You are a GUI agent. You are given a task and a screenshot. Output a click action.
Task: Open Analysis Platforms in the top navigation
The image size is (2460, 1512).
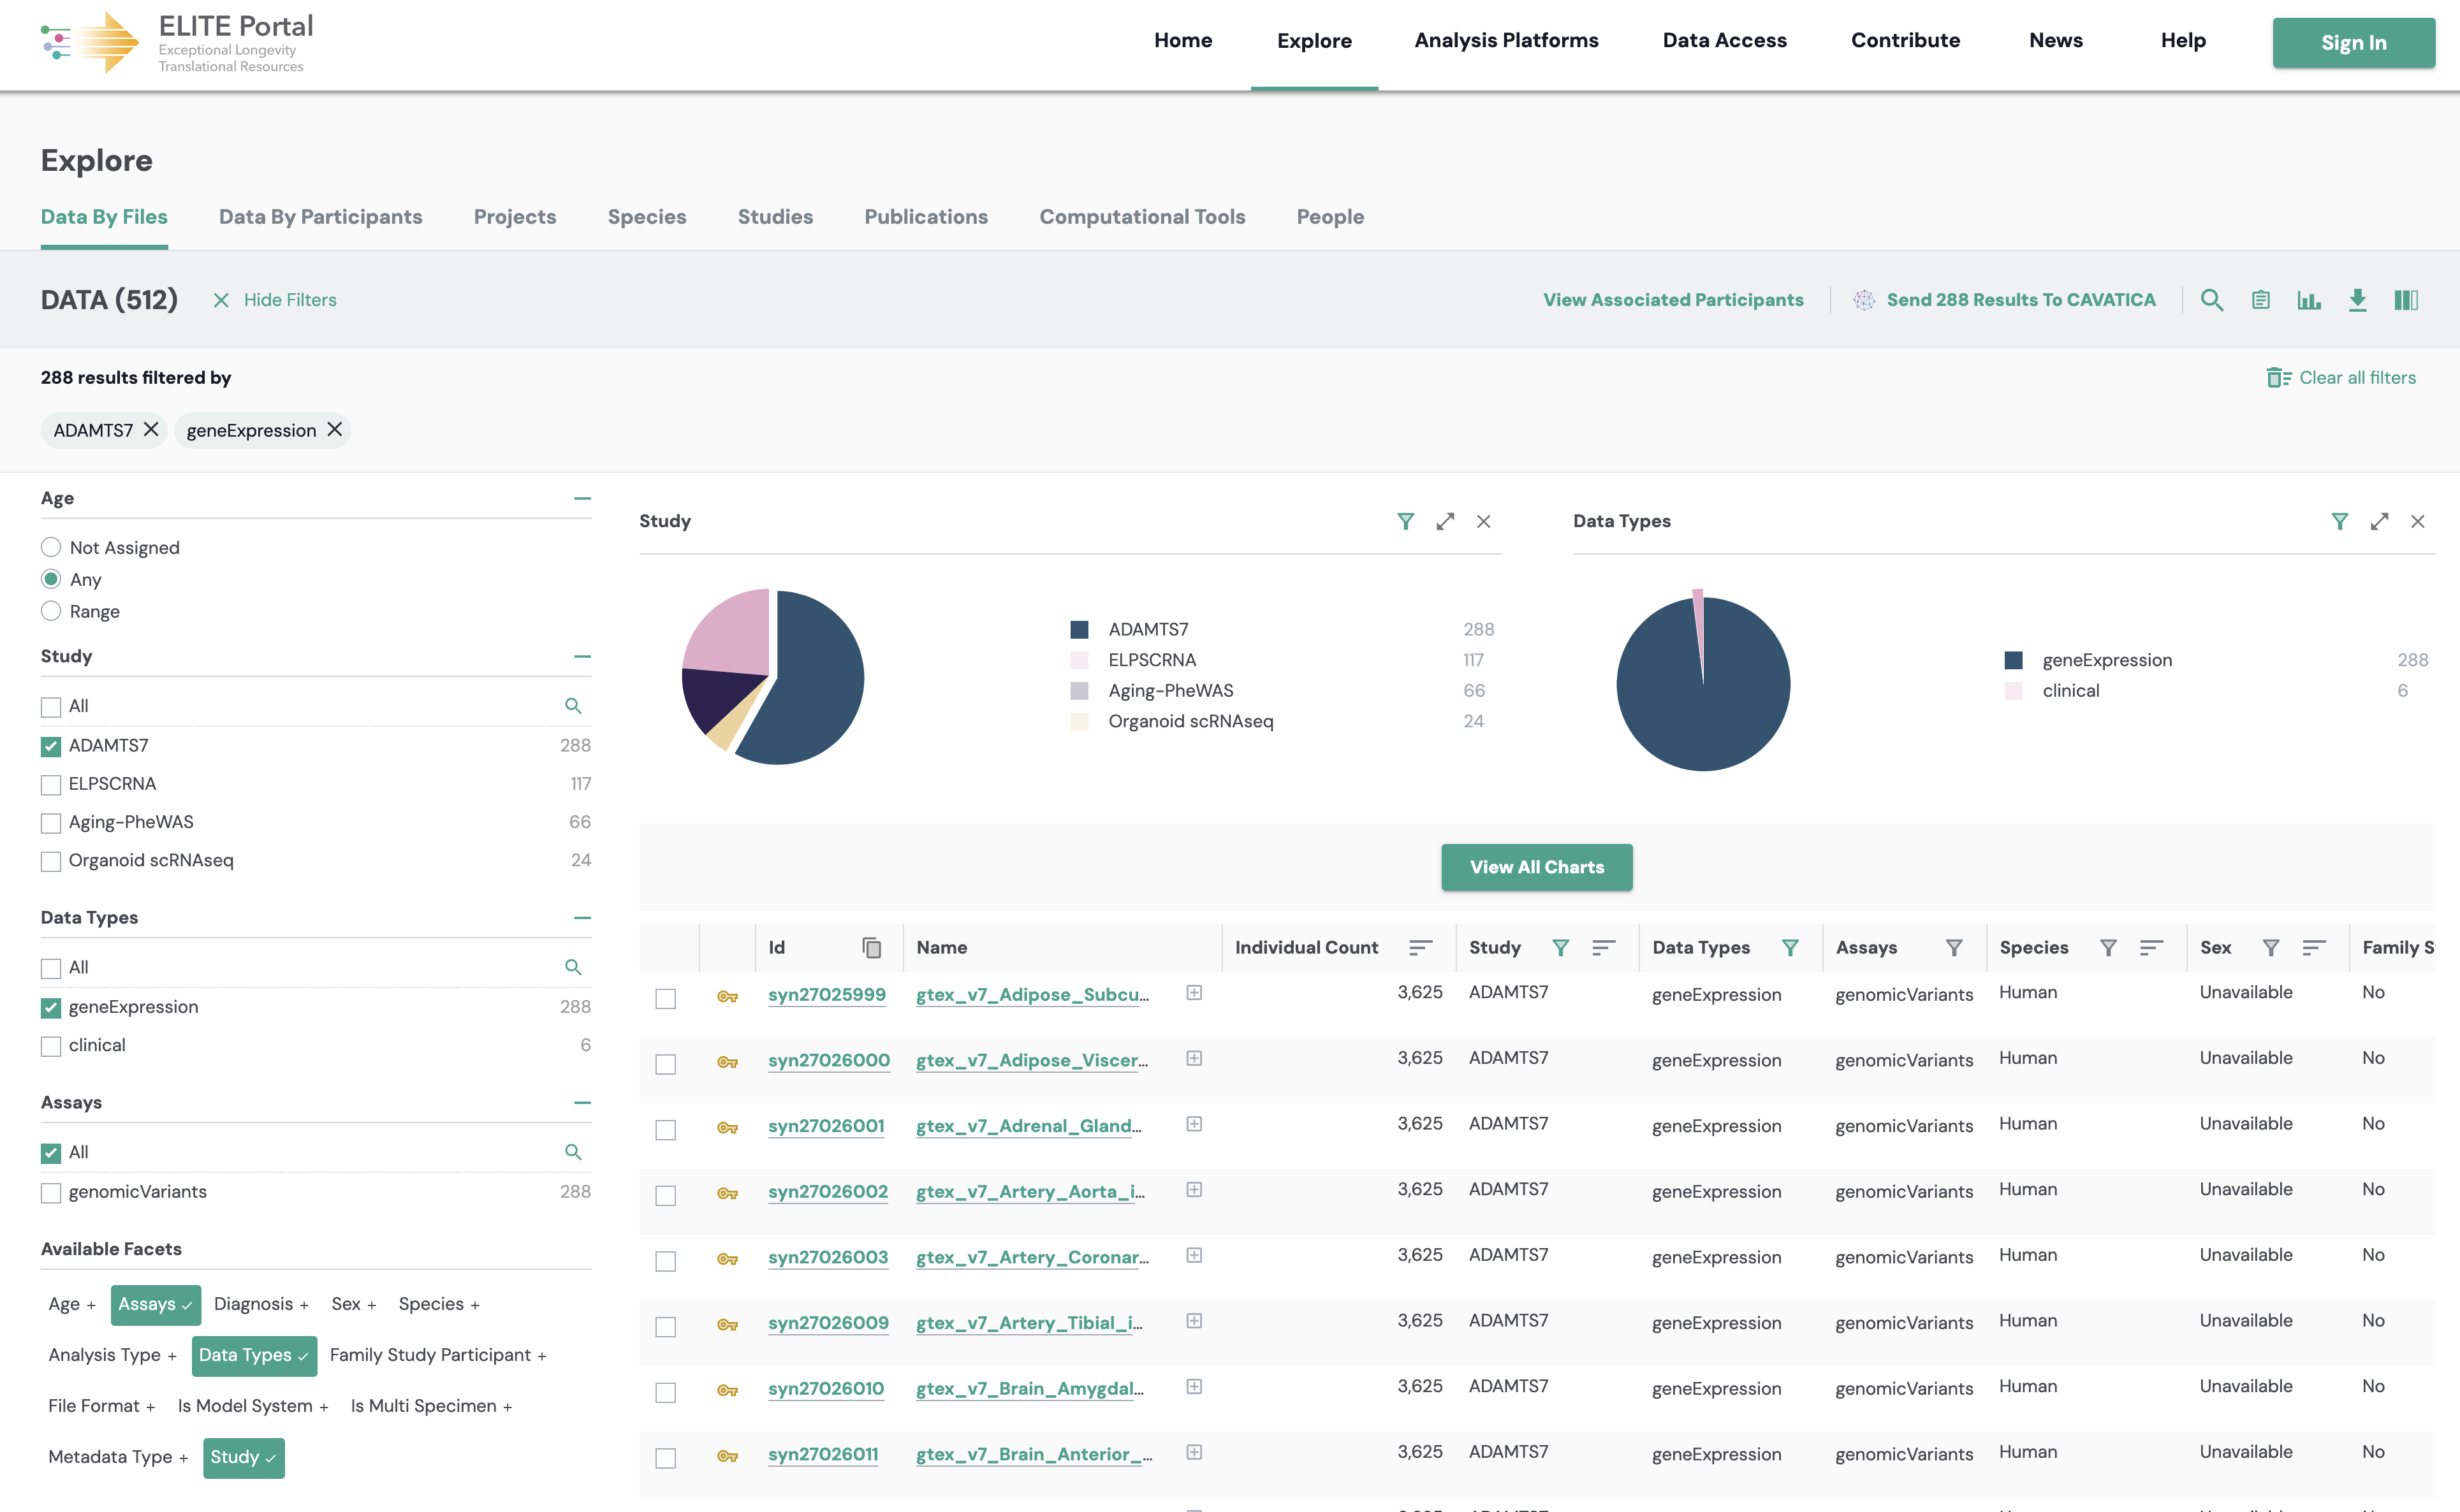click(1506, 41)
